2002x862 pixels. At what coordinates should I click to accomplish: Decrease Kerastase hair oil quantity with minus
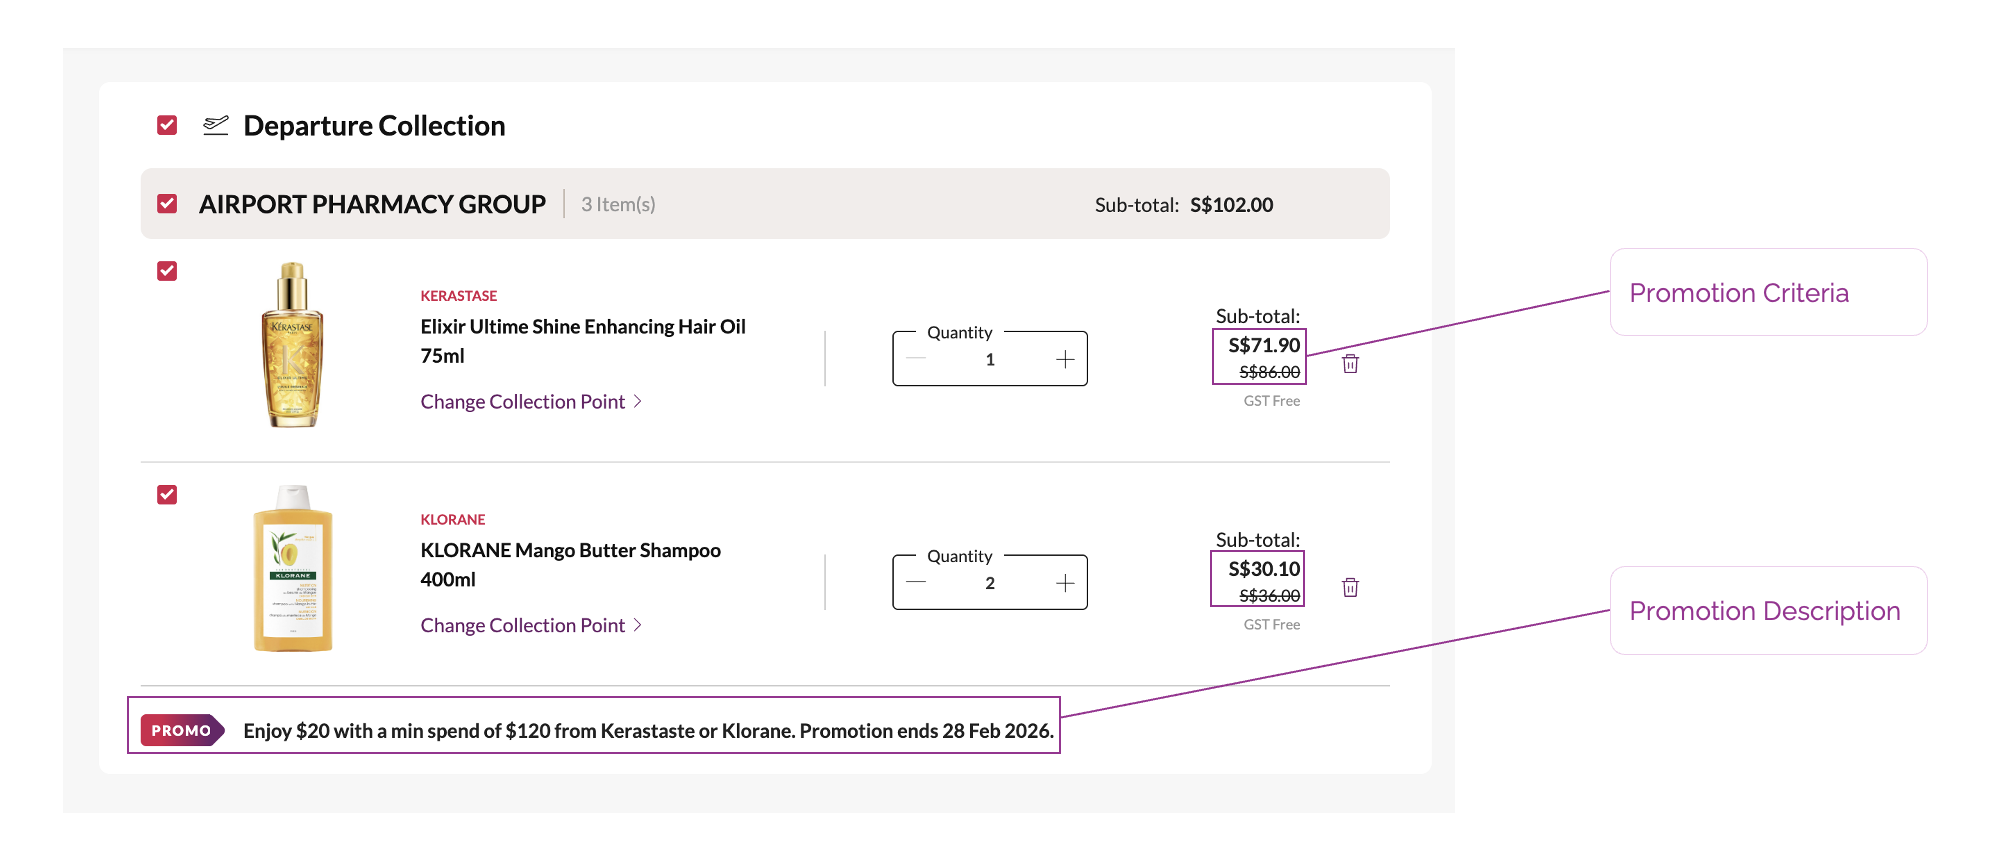pos(916,360)
